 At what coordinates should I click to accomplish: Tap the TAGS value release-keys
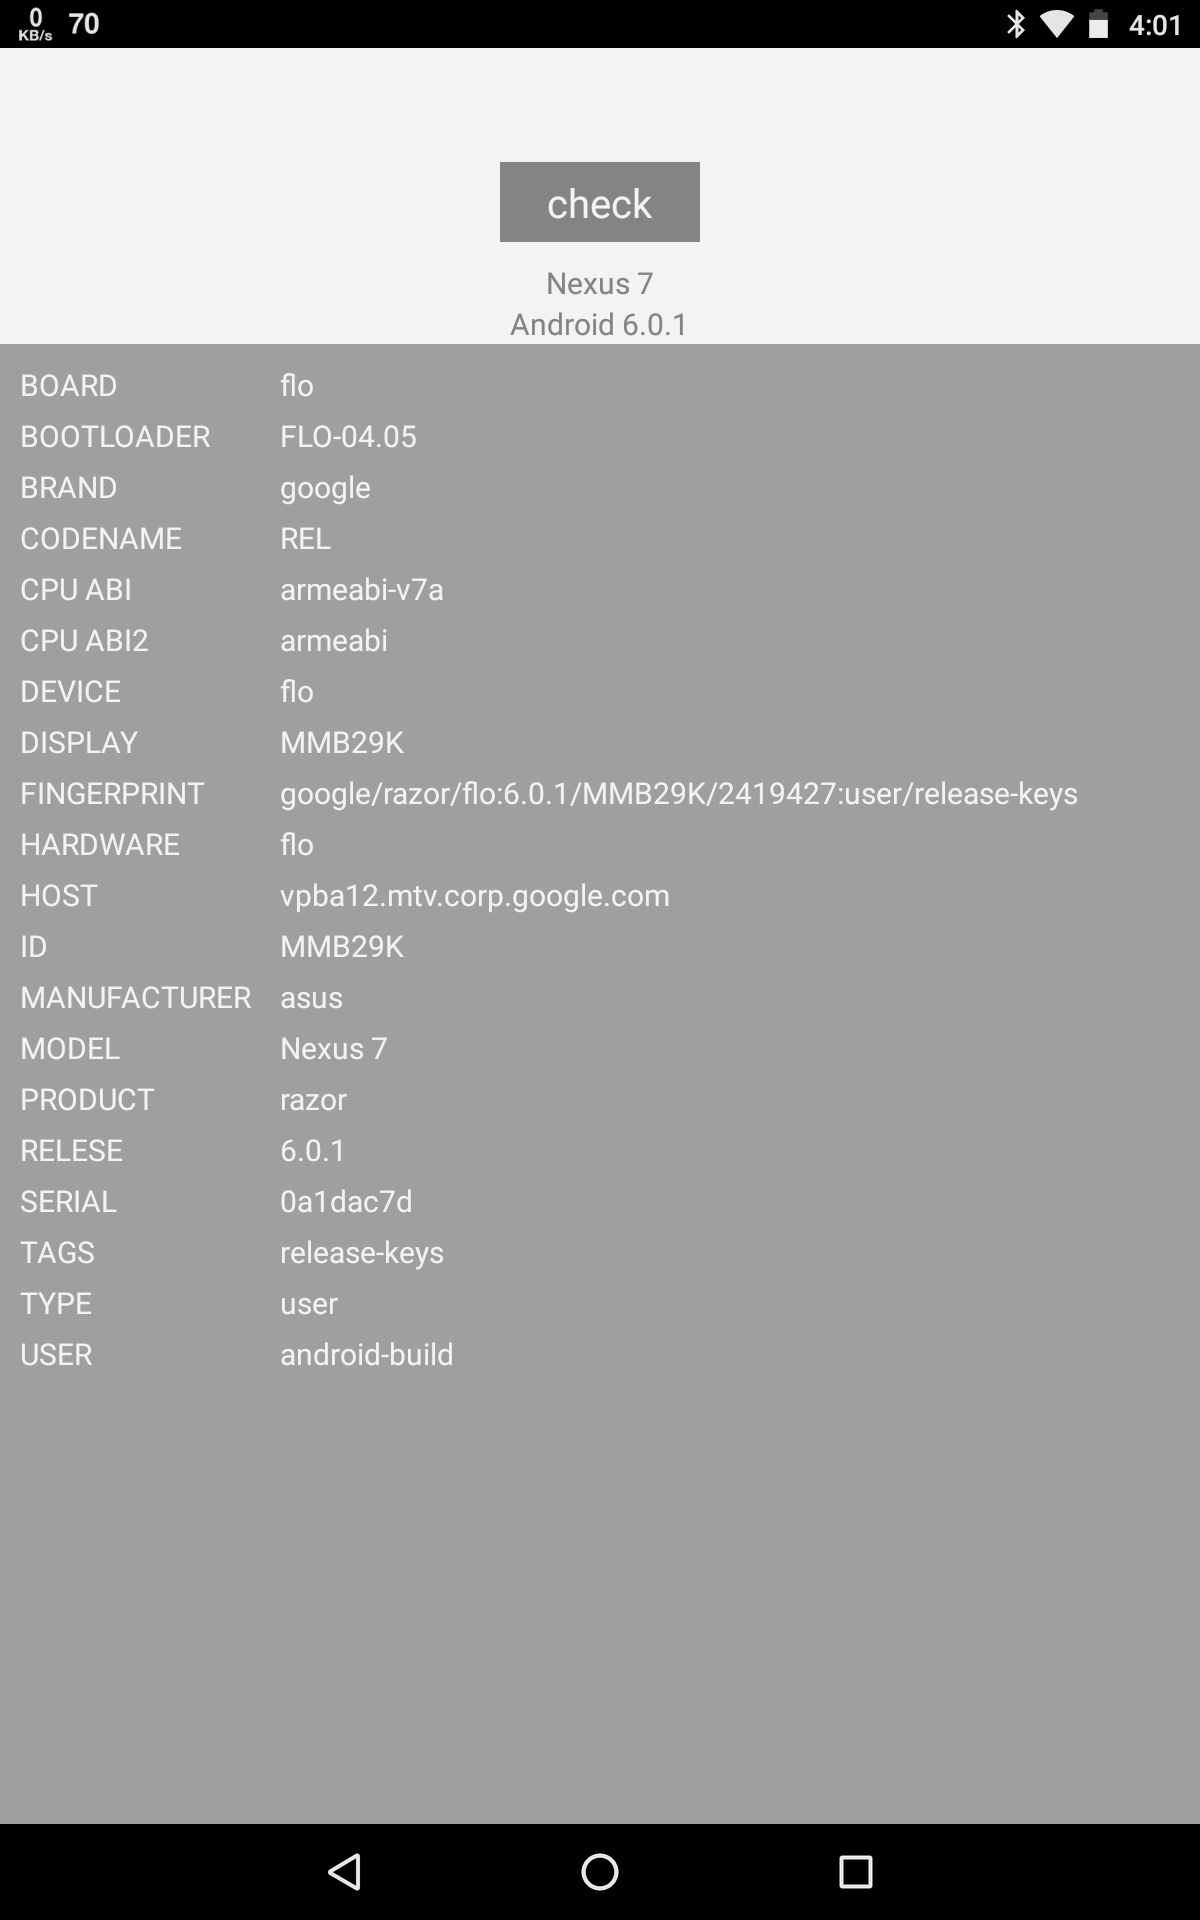tap(362, 1252)
